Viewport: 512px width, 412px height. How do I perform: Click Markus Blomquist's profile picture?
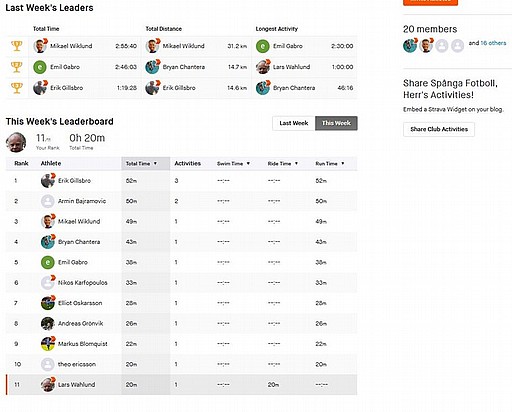click(x=48, y=344)
